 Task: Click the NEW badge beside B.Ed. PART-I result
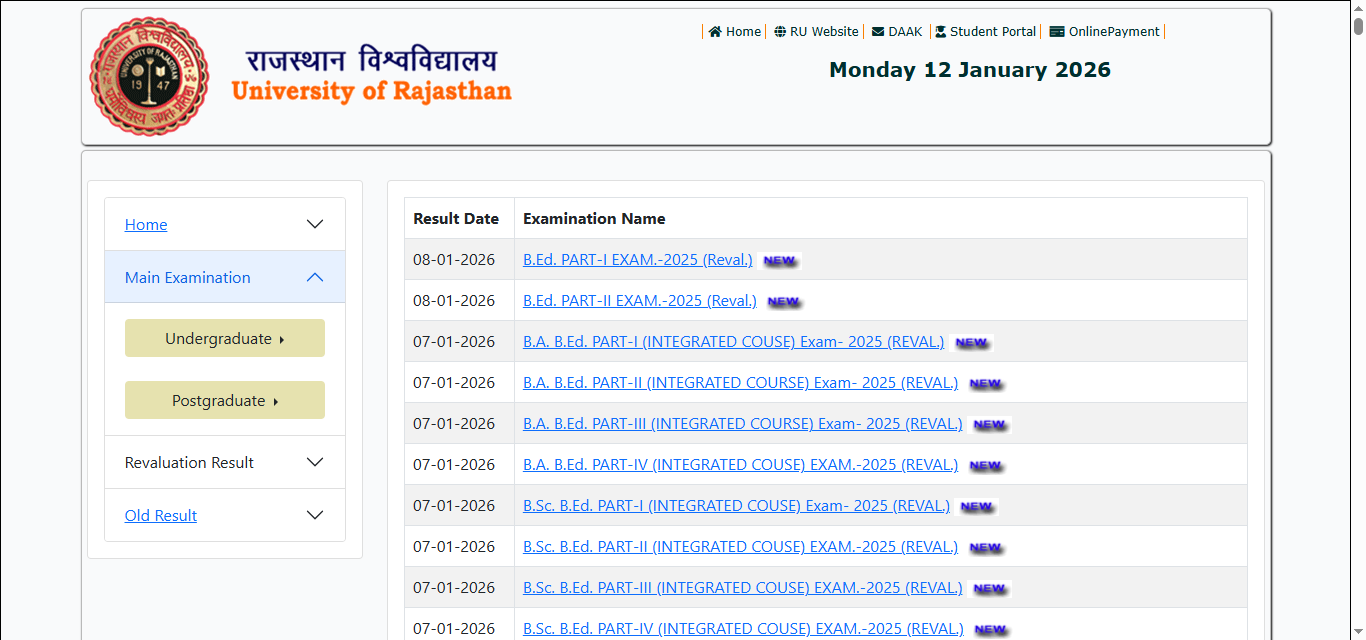coord(780,260)
